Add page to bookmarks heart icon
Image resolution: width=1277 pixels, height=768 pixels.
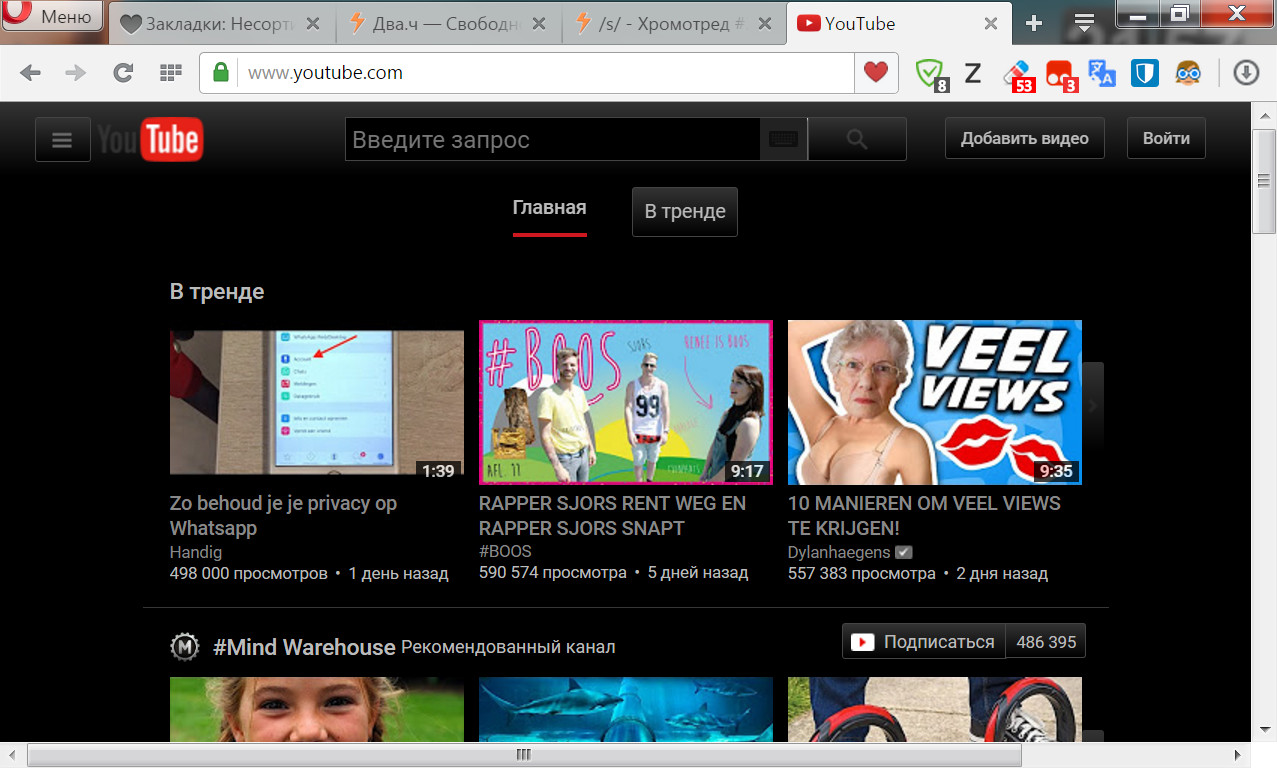[876, 72]
